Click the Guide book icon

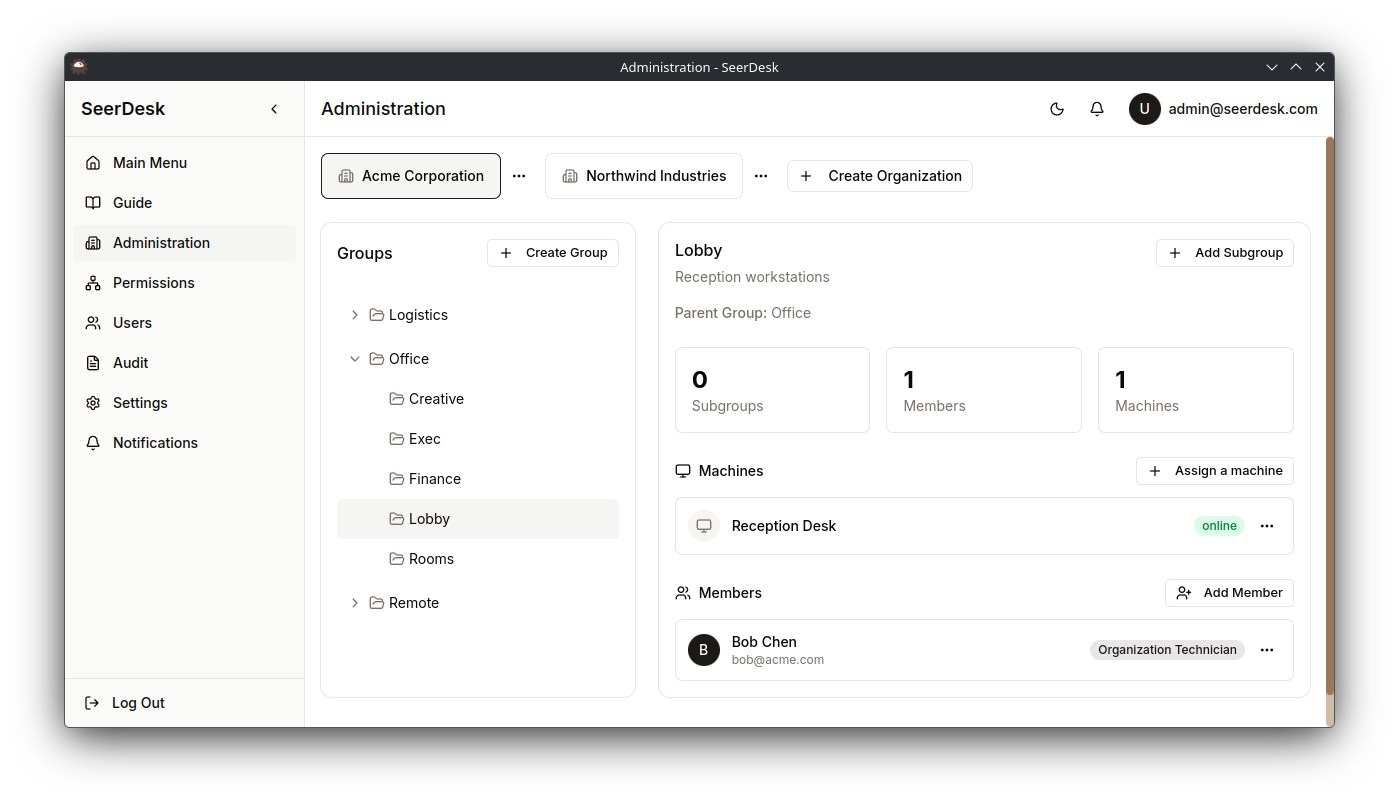point(93,202)
